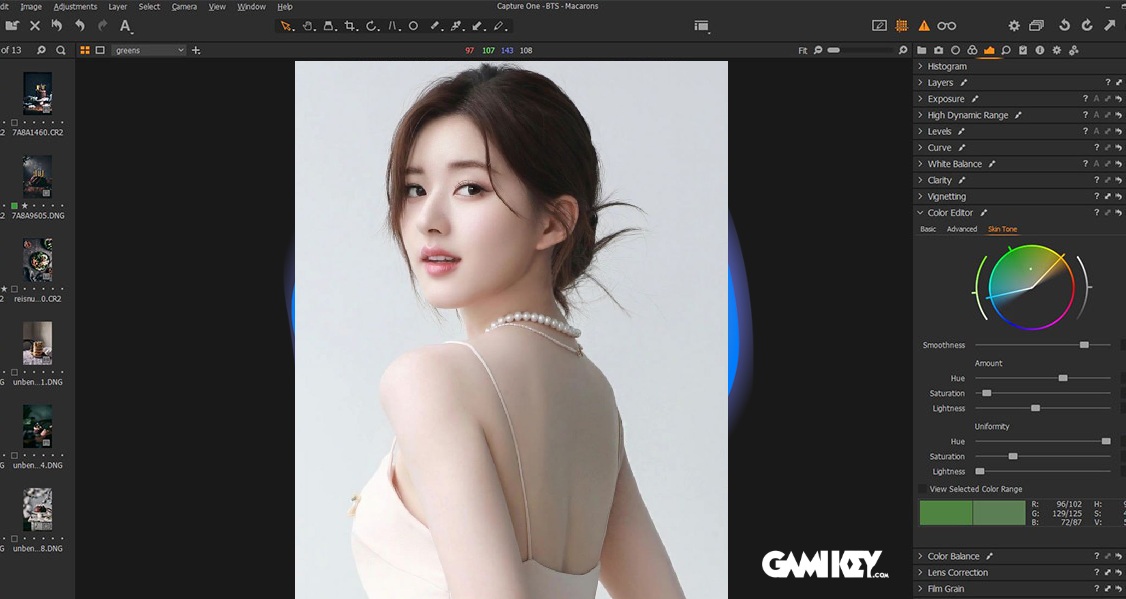Select the Crop tool

click(352, 27)
